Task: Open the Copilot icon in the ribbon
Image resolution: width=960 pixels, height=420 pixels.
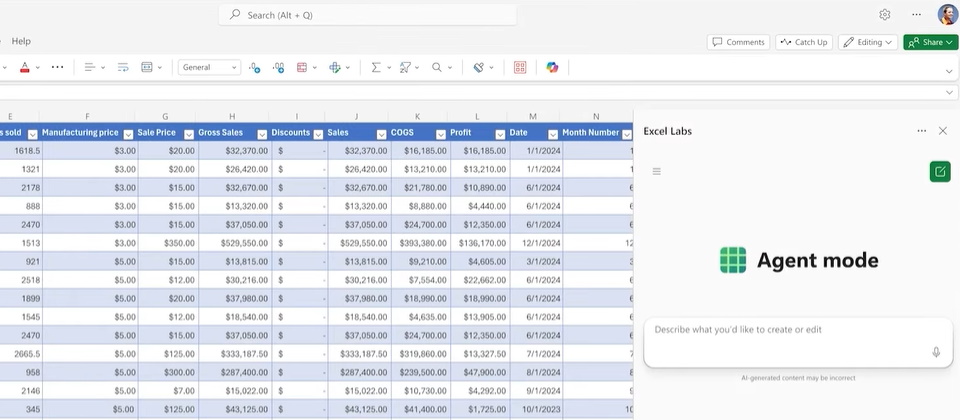Action: pyautogui.click(x=552, y=67)
